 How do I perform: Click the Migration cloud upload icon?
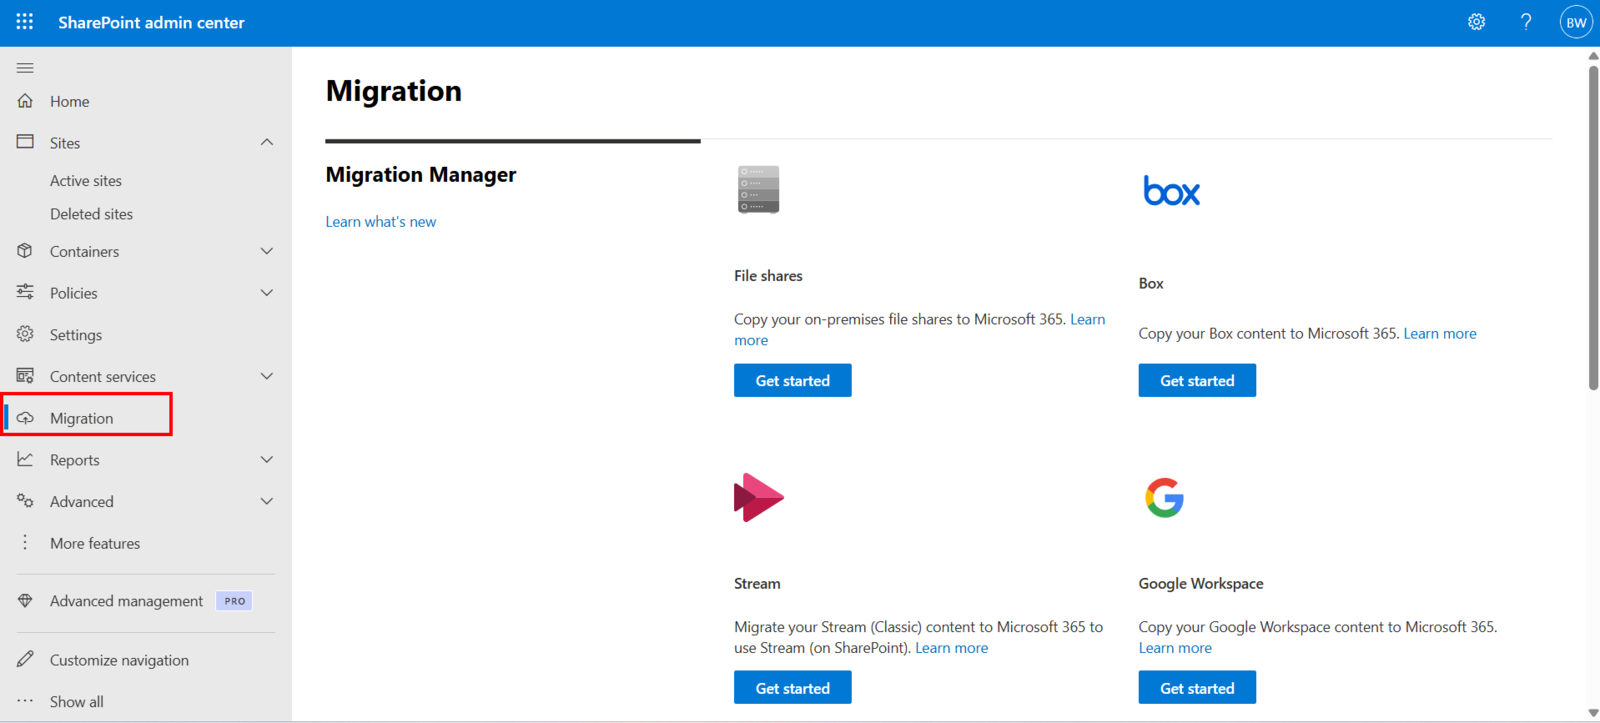(x=25, y=418)
